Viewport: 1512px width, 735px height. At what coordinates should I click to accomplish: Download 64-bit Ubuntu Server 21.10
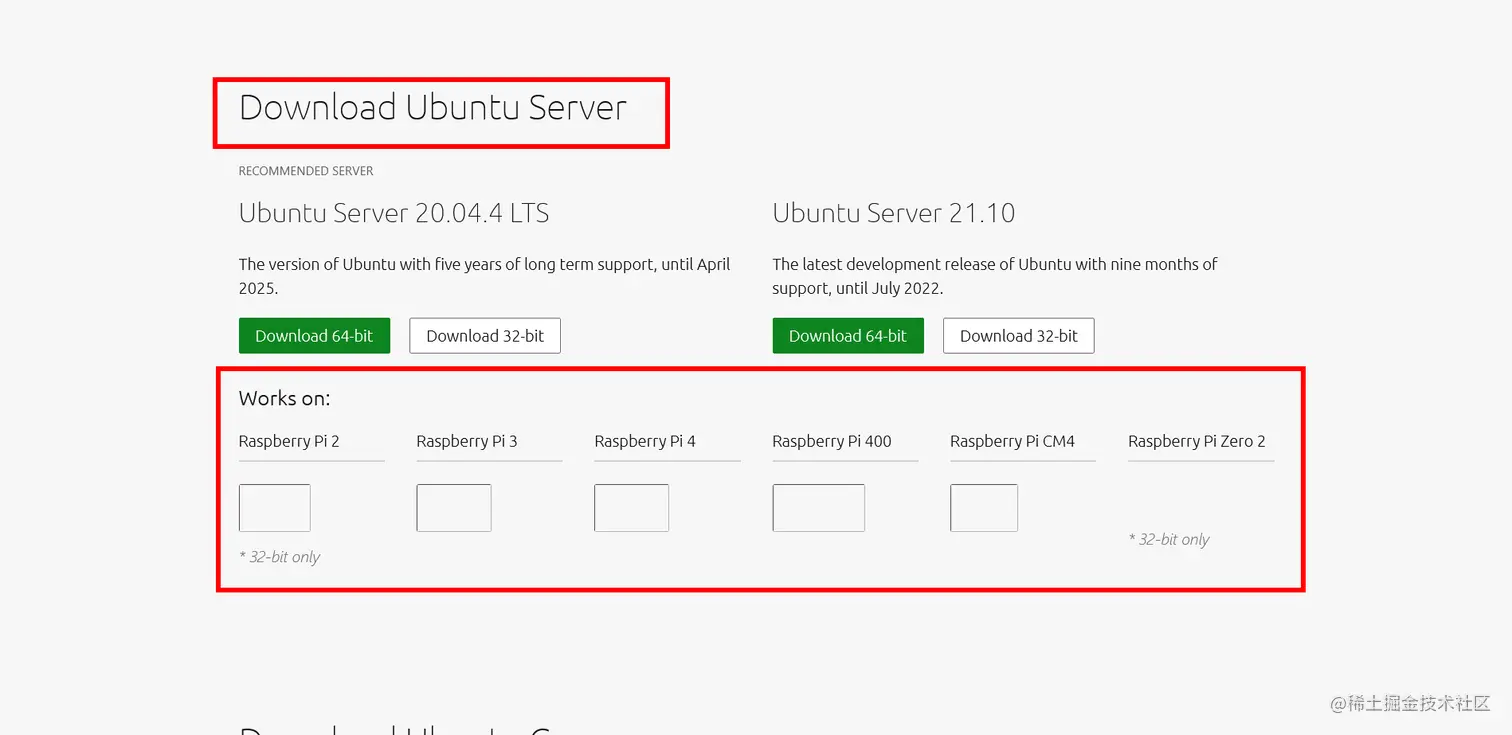click(848, 336)
